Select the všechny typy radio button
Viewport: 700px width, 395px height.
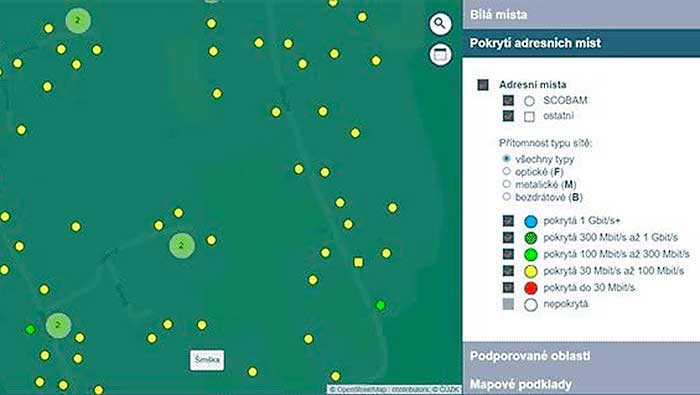click(x=506, y=158)
